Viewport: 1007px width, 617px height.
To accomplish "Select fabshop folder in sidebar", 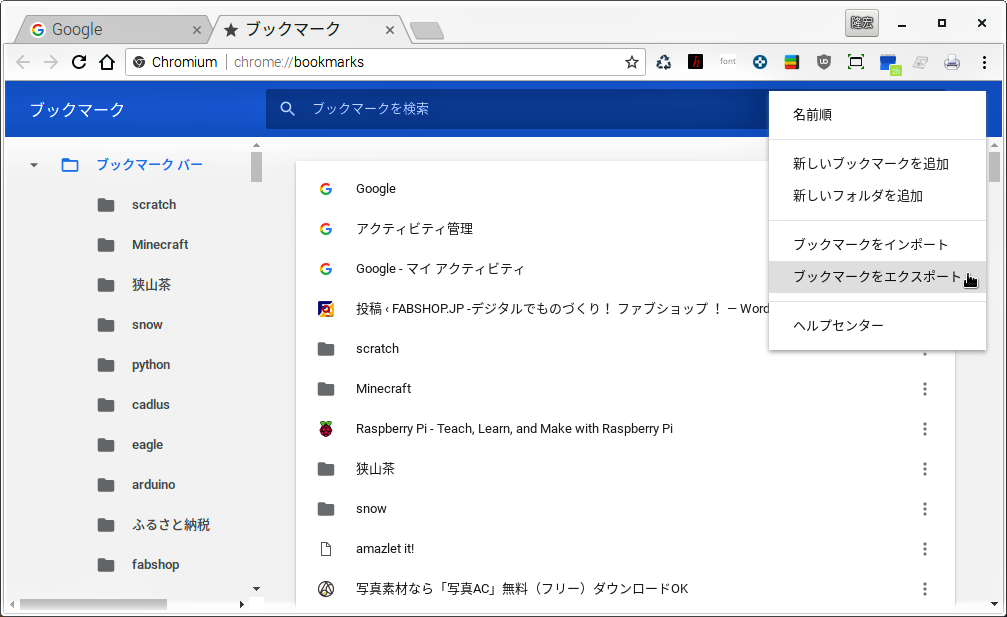I will click(155, 565).
